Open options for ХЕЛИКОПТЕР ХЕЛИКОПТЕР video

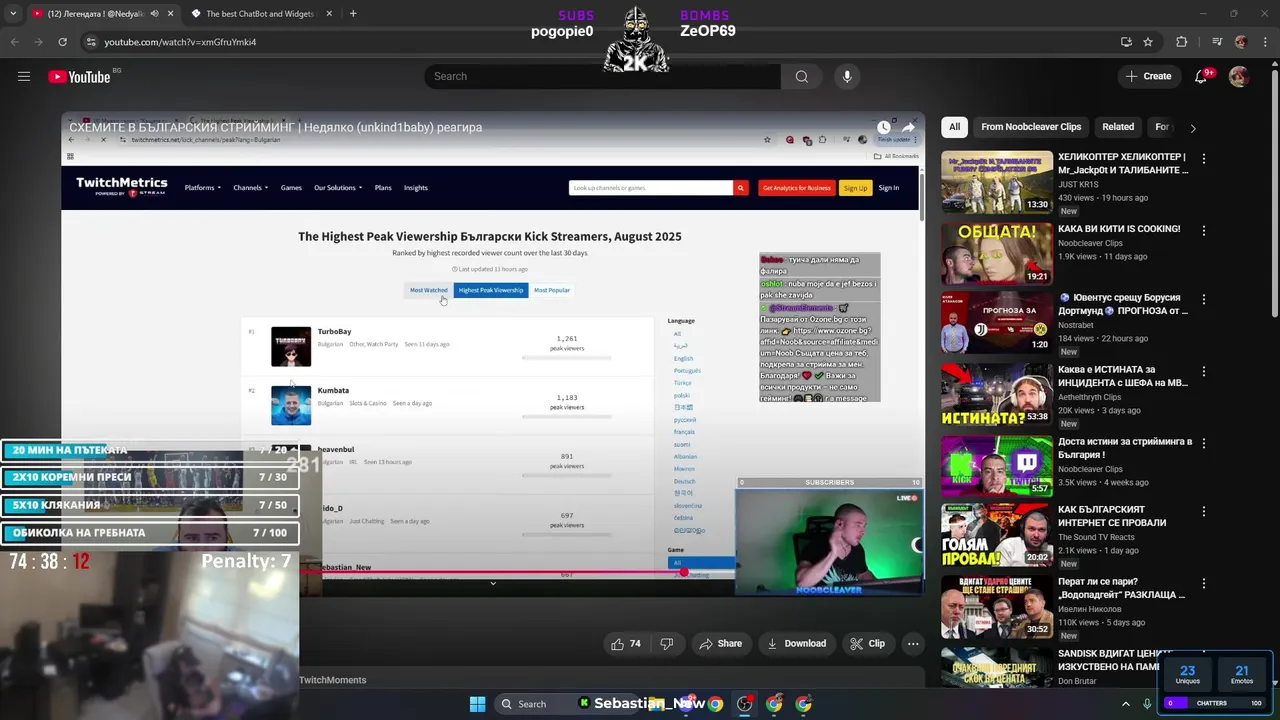[x=1204, y=159]
